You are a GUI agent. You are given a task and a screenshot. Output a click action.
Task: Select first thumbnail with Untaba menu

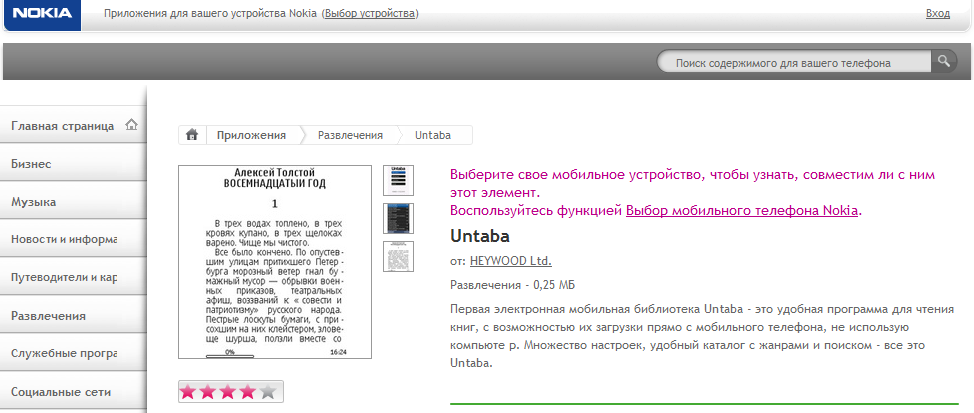398,180
